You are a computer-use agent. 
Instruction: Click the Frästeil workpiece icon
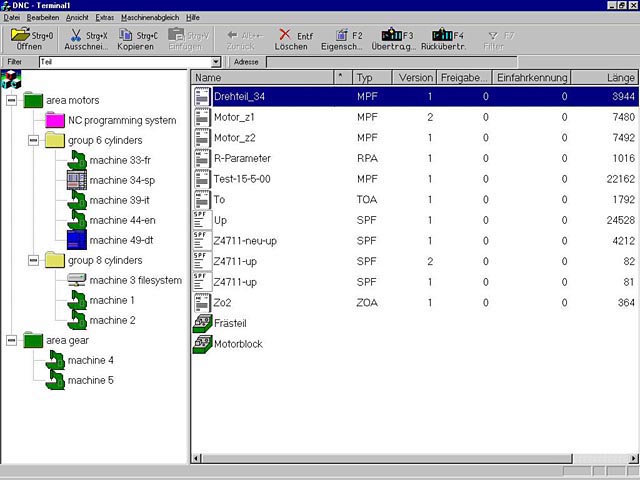click(202, 323)
